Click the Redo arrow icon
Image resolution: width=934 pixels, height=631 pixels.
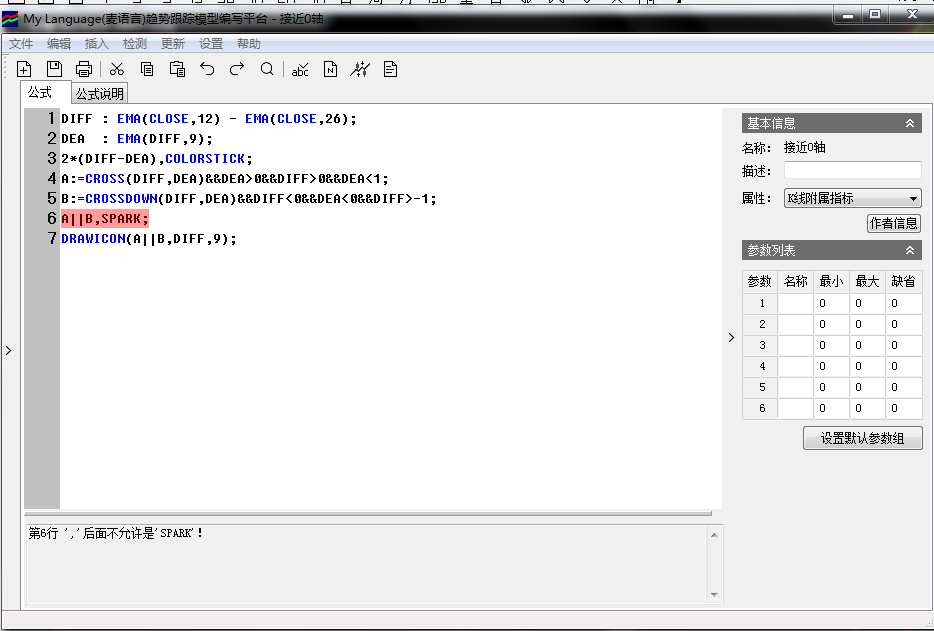pos(237,69)
